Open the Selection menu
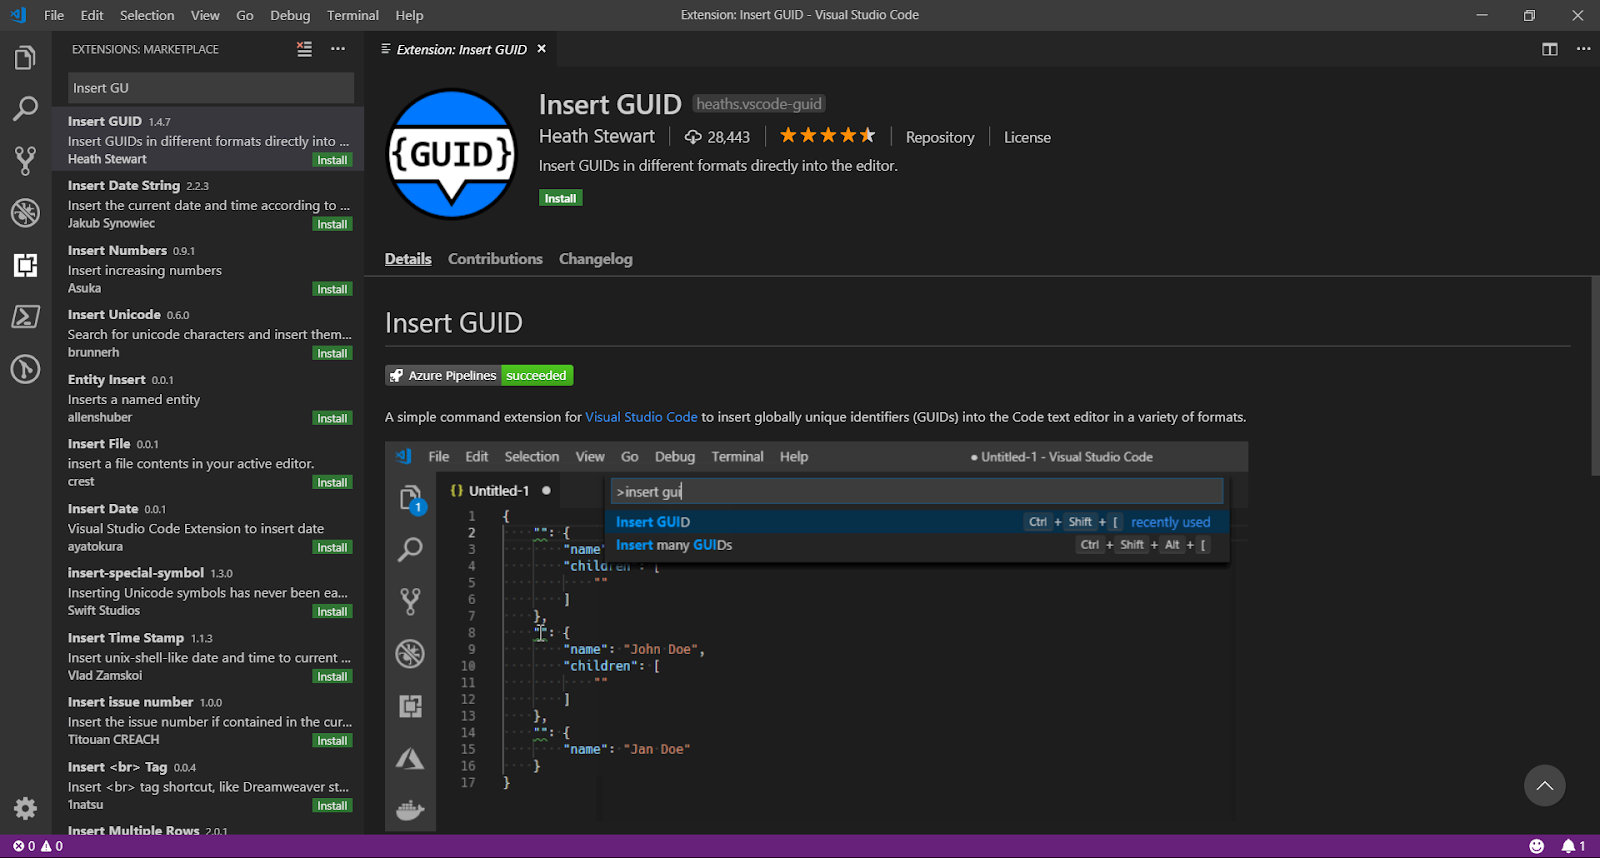 (x=147, y=15)
